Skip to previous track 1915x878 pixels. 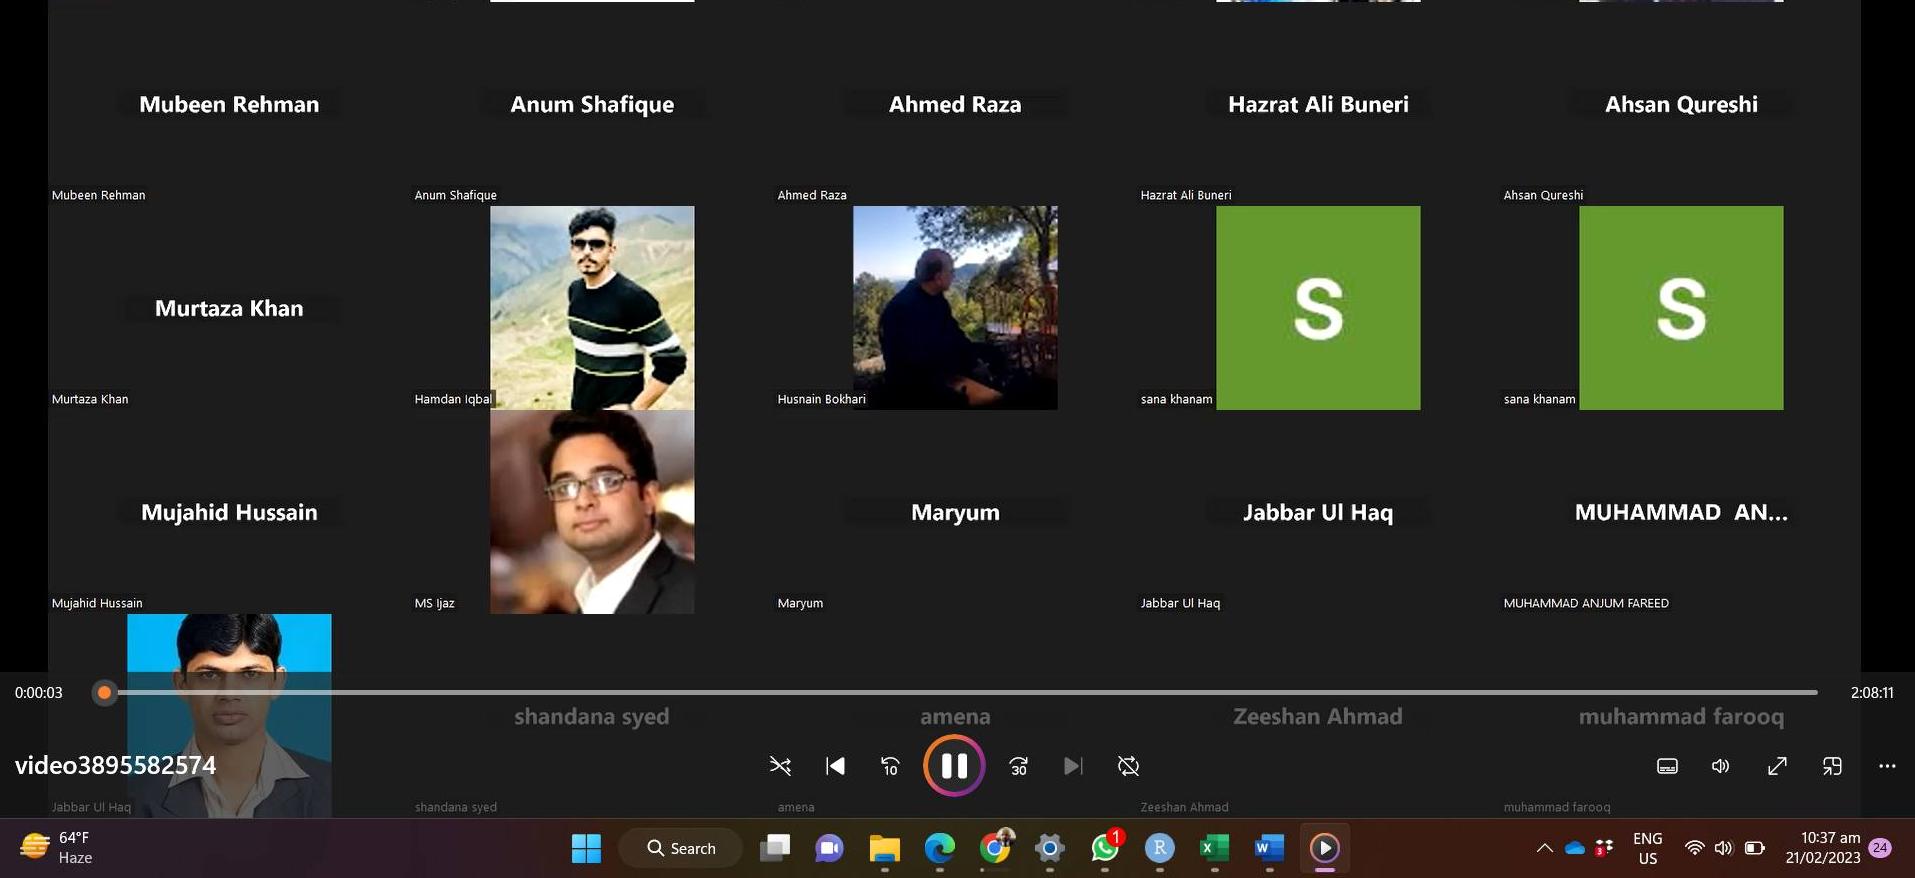(x=835, y=766)
